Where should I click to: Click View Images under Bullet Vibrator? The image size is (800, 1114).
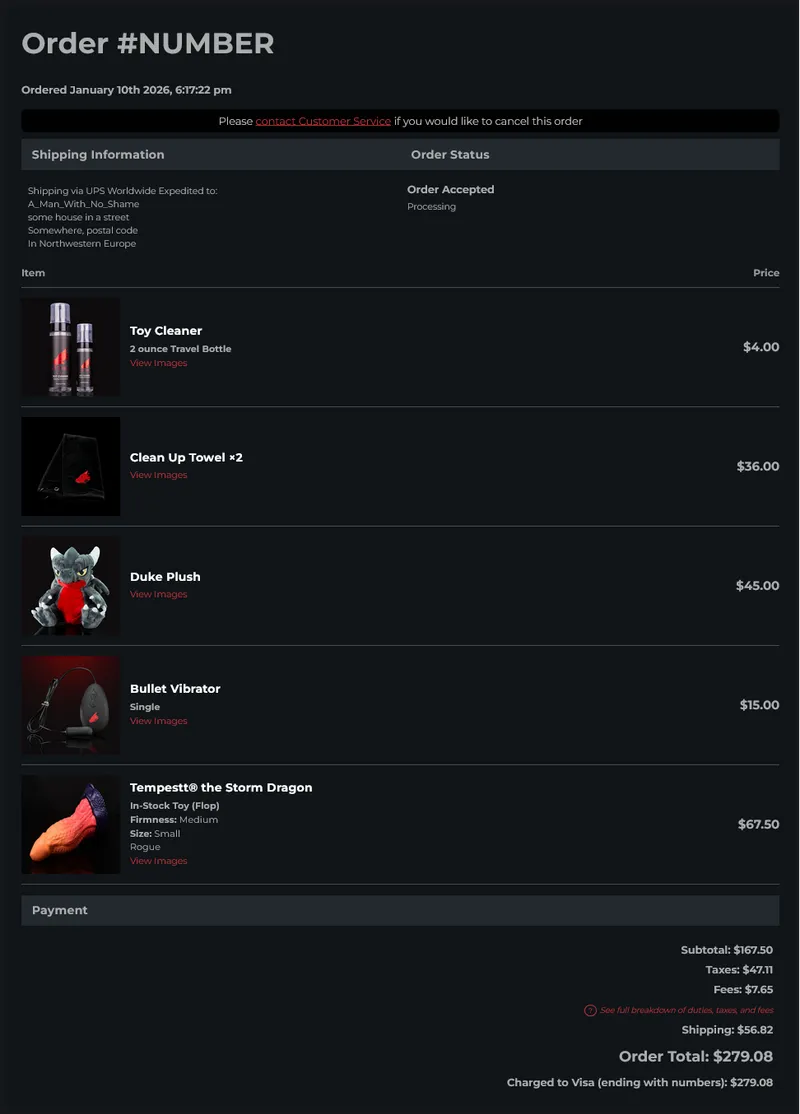158,721
